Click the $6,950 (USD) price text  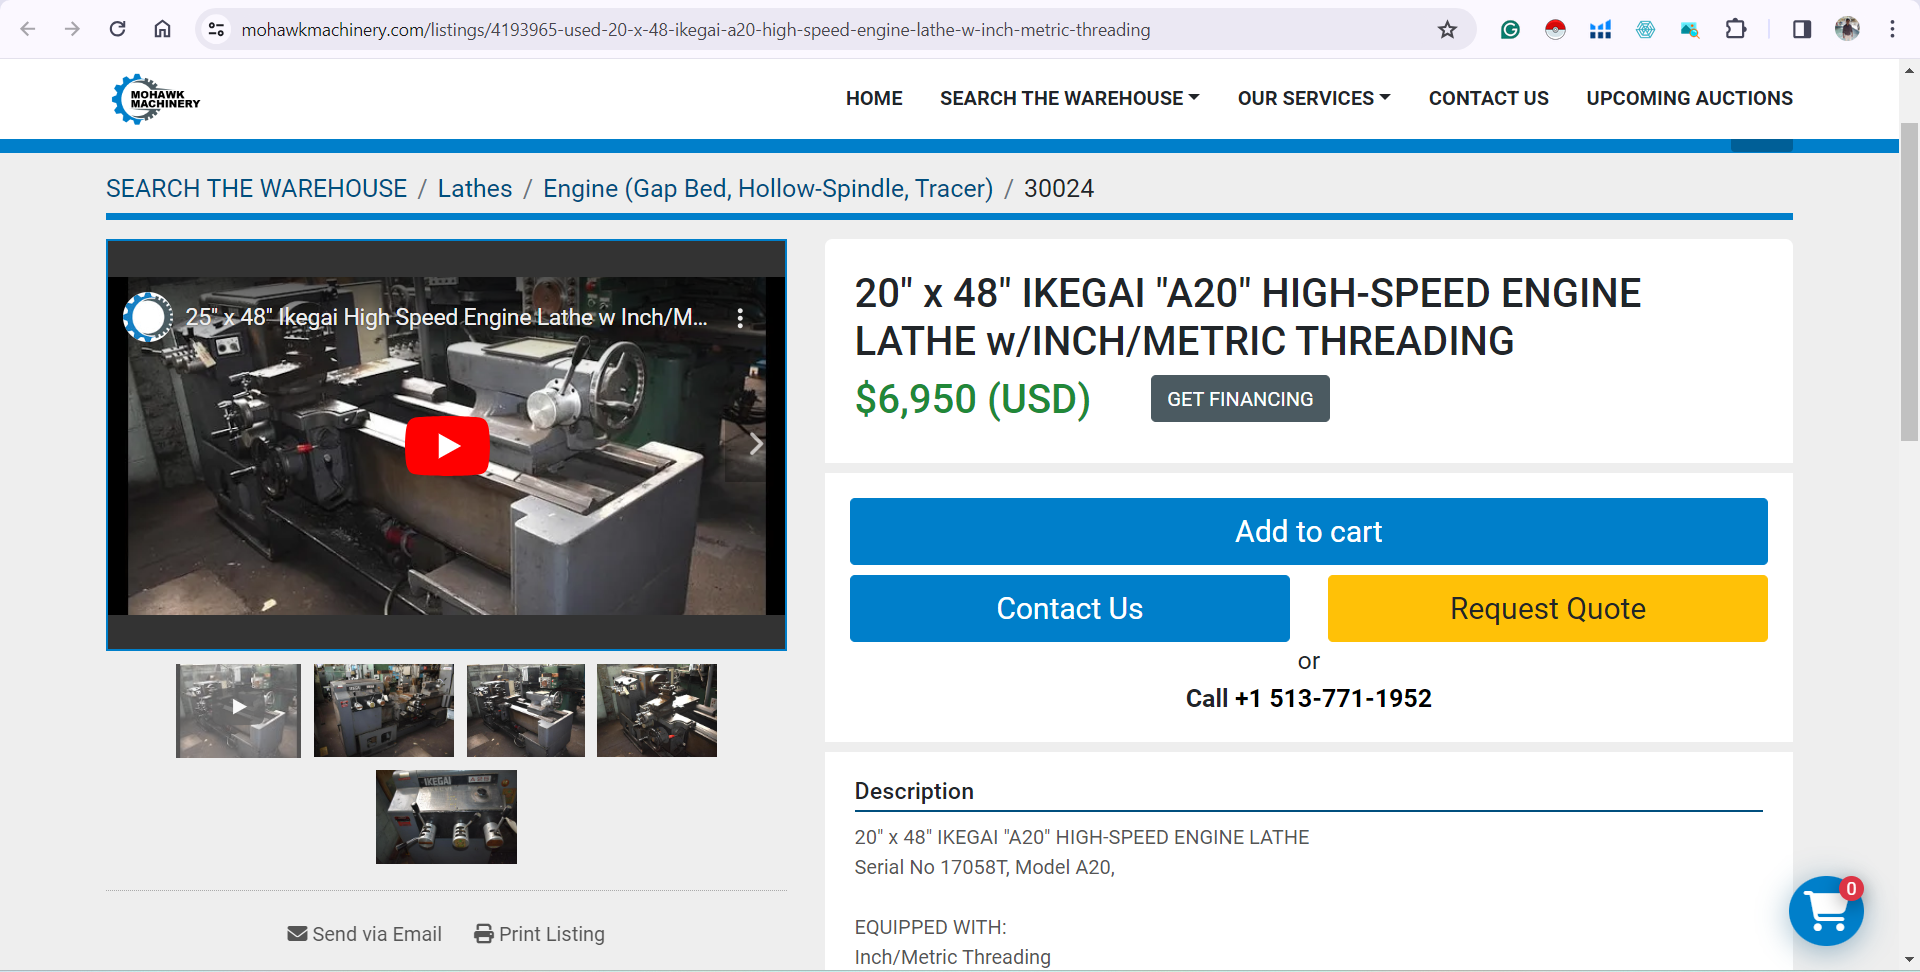pyautogui.click(x=972, y=399)
